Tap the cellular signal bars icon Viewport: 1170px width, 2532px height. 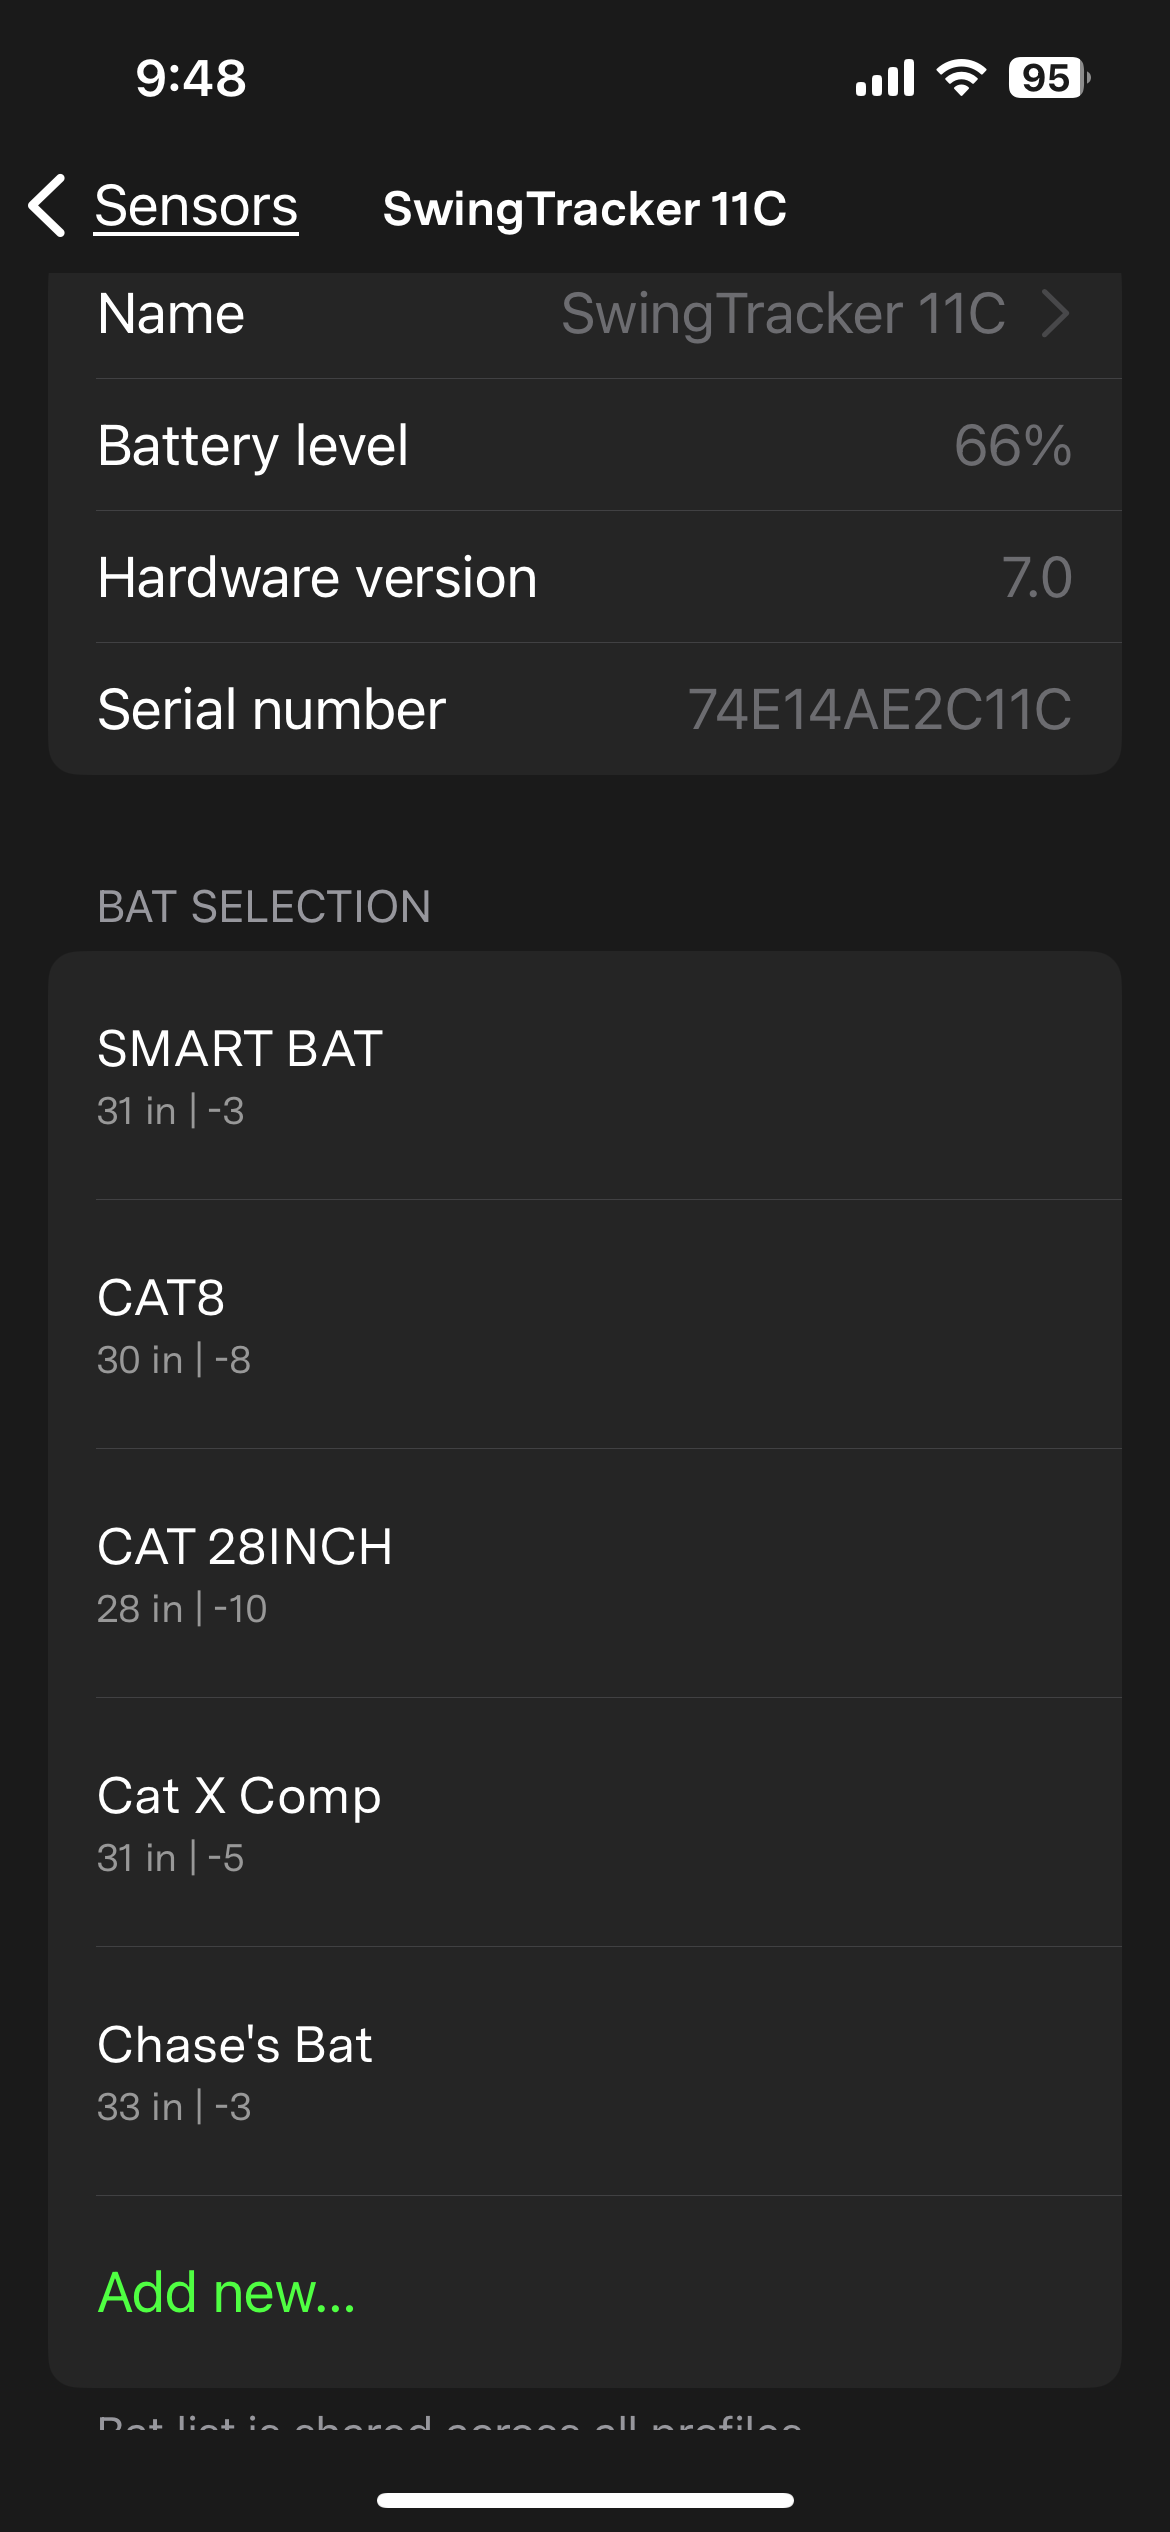[x=885, y=78]
